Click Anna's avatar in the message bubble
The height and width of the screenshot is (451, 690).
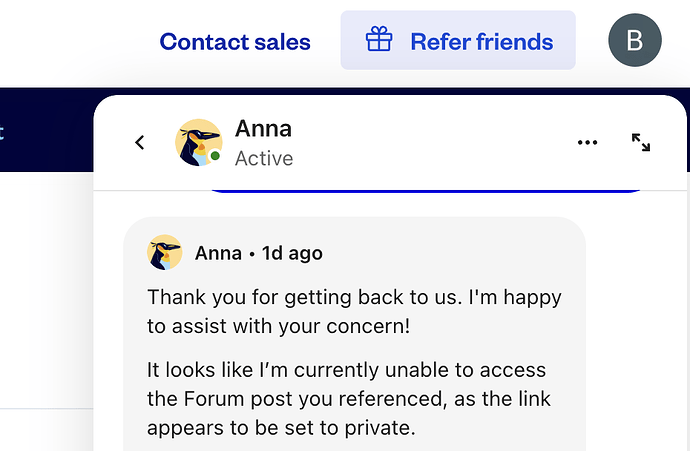165,253
